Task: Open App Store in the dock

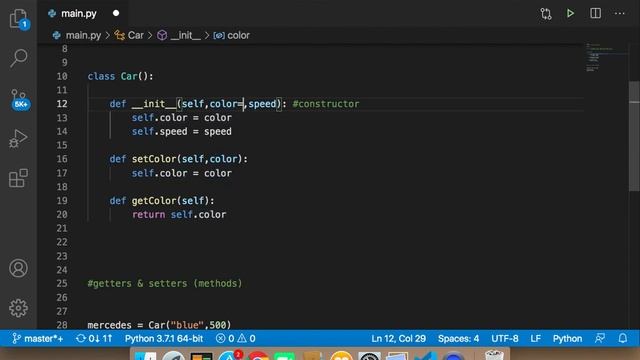Action: point(229,356)
